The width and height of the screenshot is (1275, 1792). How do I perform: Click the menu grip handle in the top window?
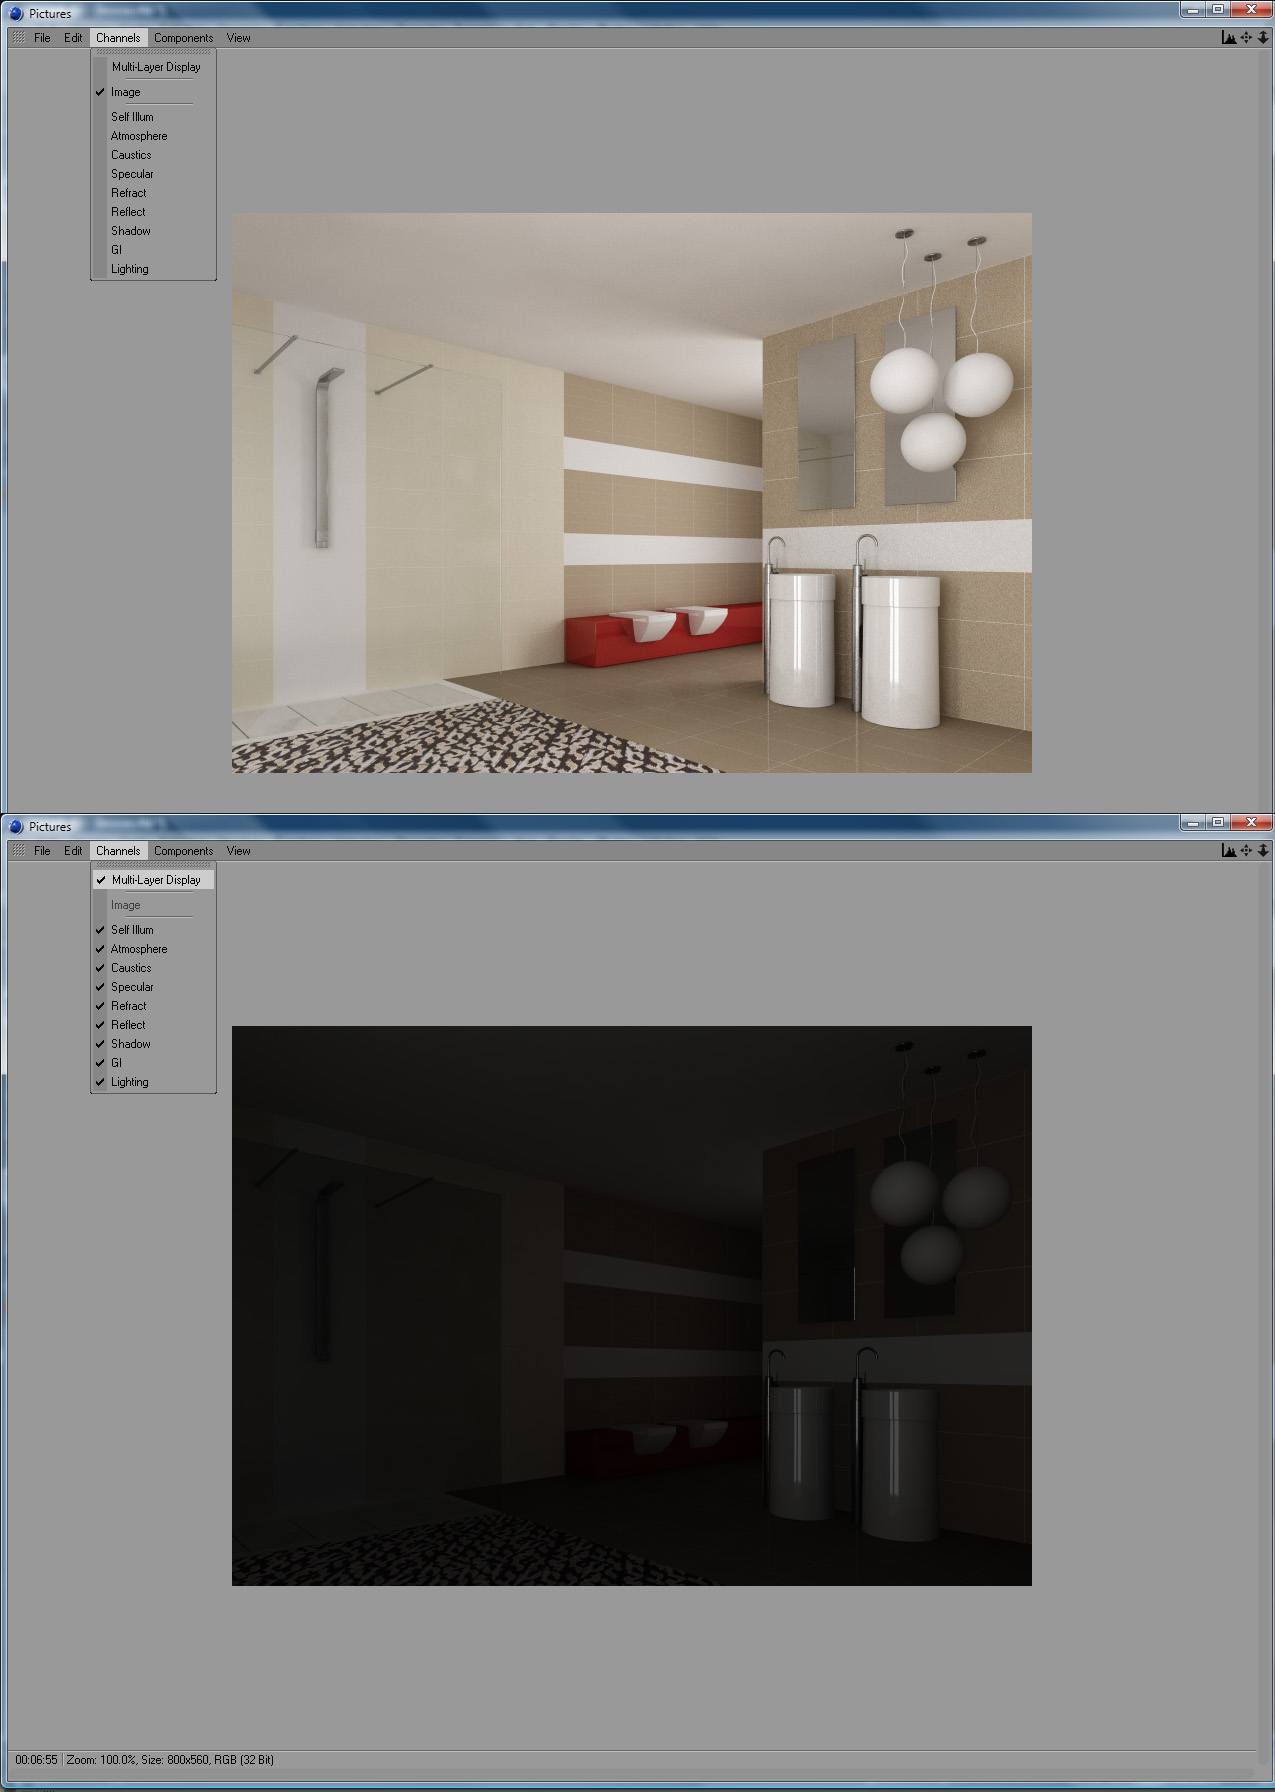18,38
